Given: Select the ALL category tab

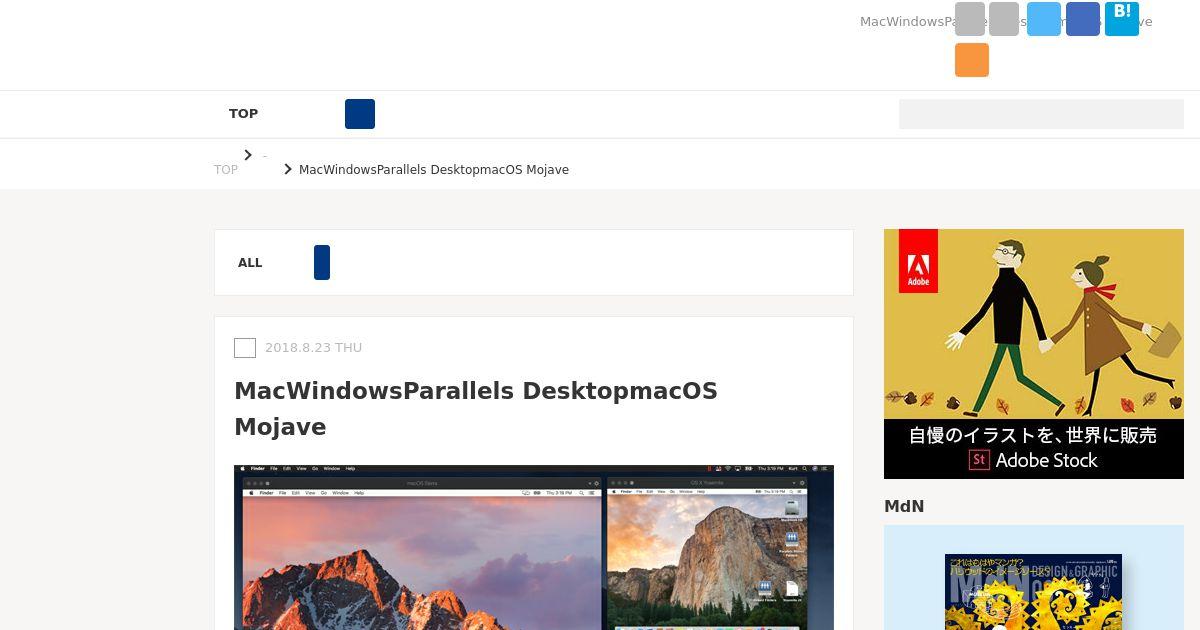Looking at the screenshot, I should (x=250, y=263).
